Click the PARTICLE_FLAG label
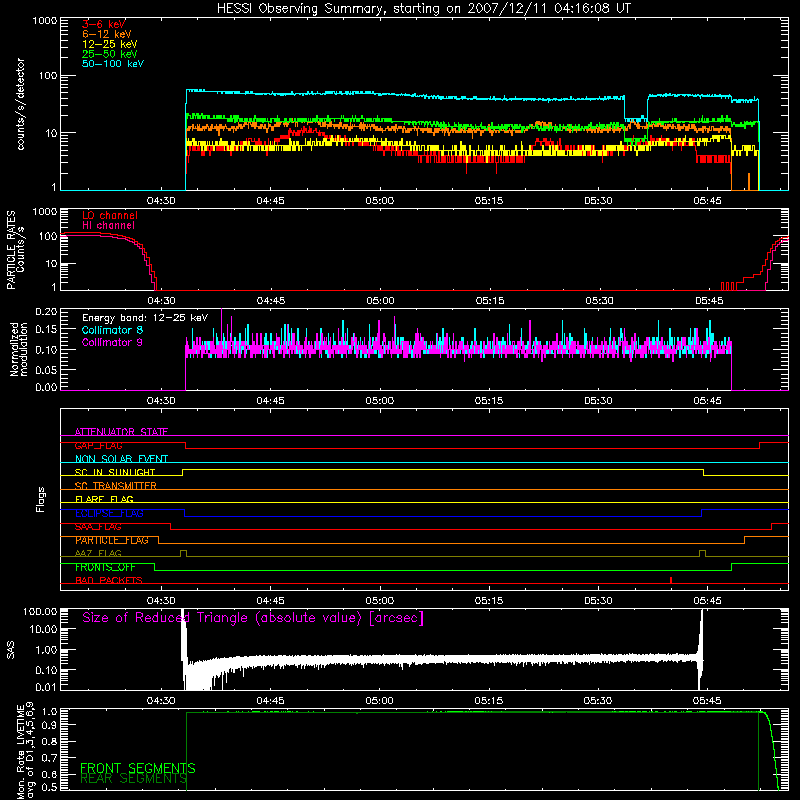The width and height of the screenshot is (800, 800). click(112, 540)
